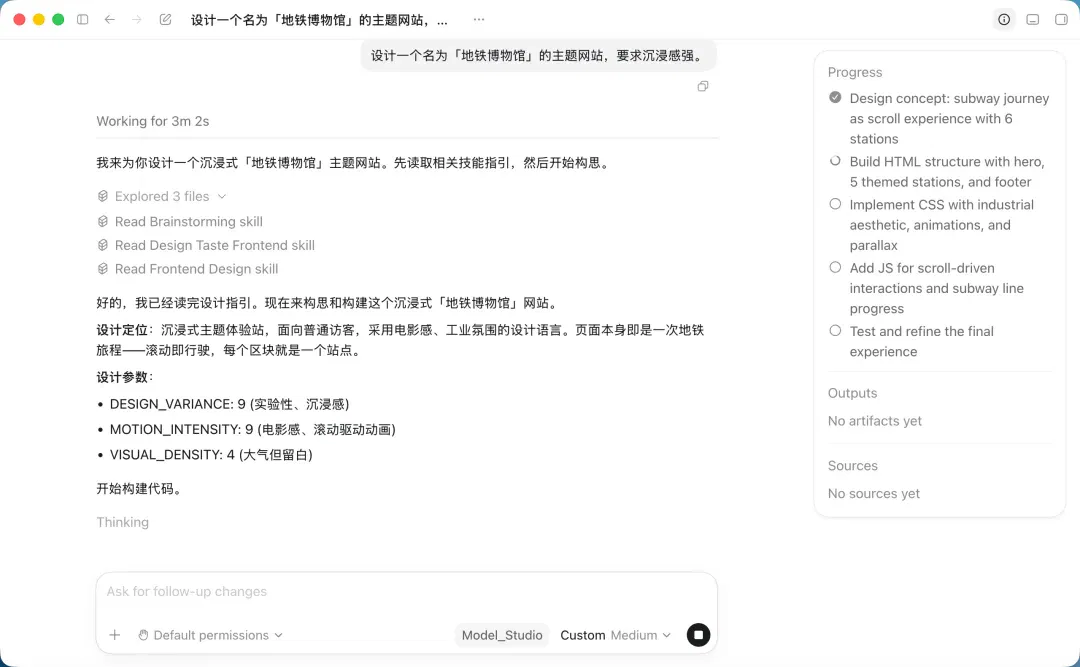
Task: Copy the user message with the copy icon
Action: tap(703, 86)
